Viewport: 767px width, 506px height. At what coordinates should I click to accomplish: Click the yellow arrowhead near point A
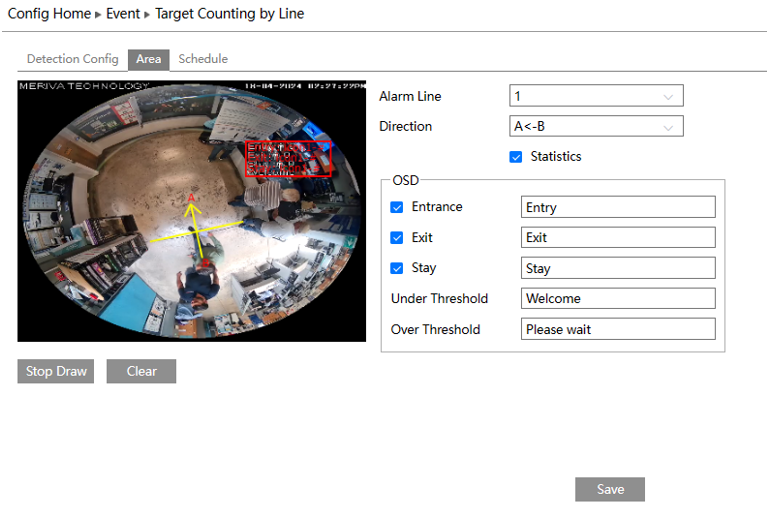[193, 210]
